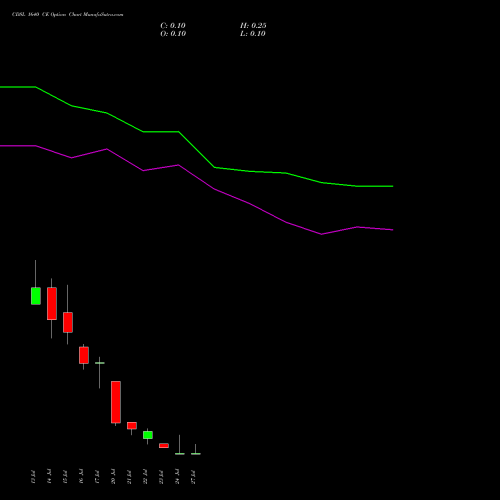
Task: Click the '21 Jul' date axis label
Action: pos(129,477)
